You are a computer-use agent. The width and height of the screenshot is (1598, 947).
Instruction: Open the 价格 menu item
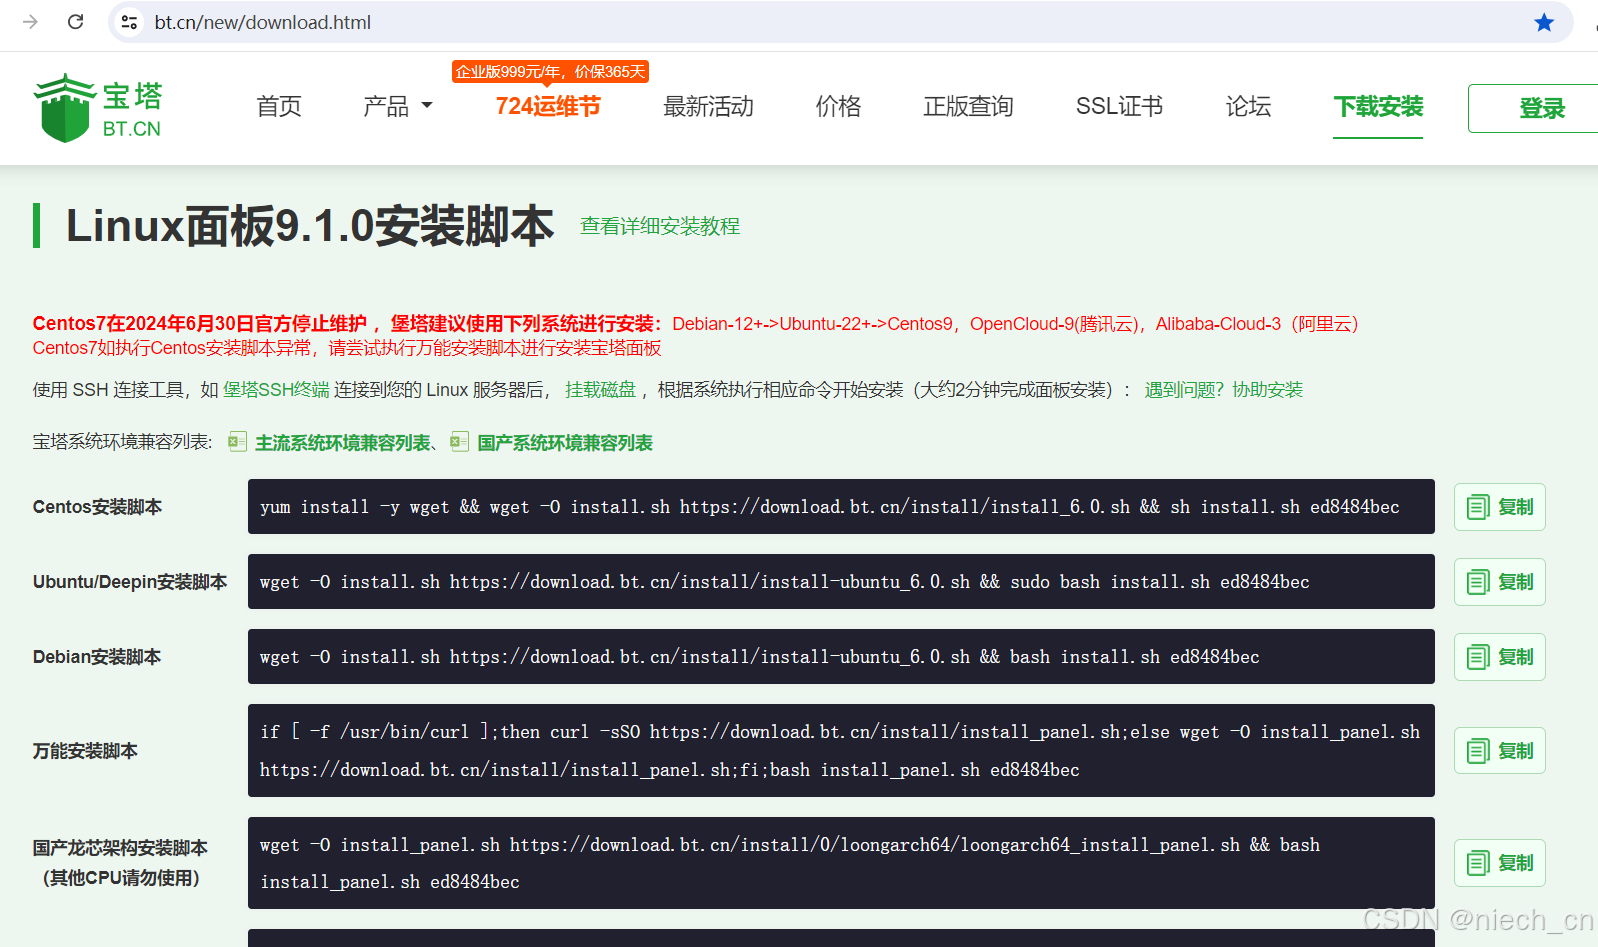point(838,106)
